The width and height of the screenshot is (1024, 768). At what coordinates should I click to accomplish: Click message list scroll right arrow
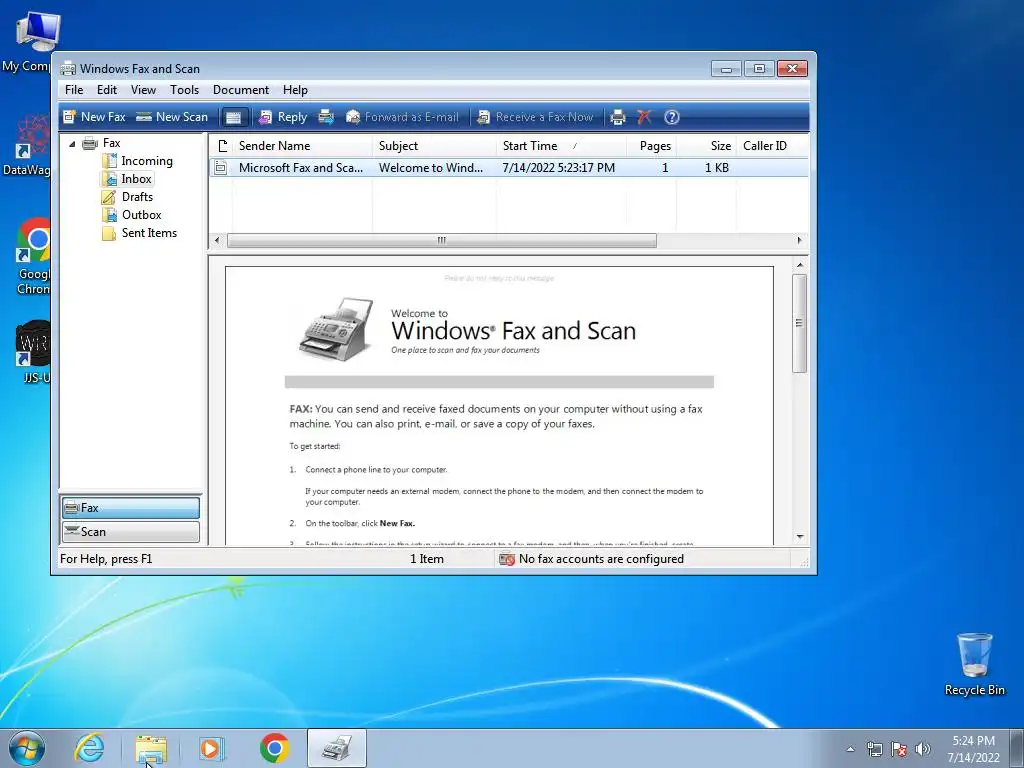(x=800, y=240)
